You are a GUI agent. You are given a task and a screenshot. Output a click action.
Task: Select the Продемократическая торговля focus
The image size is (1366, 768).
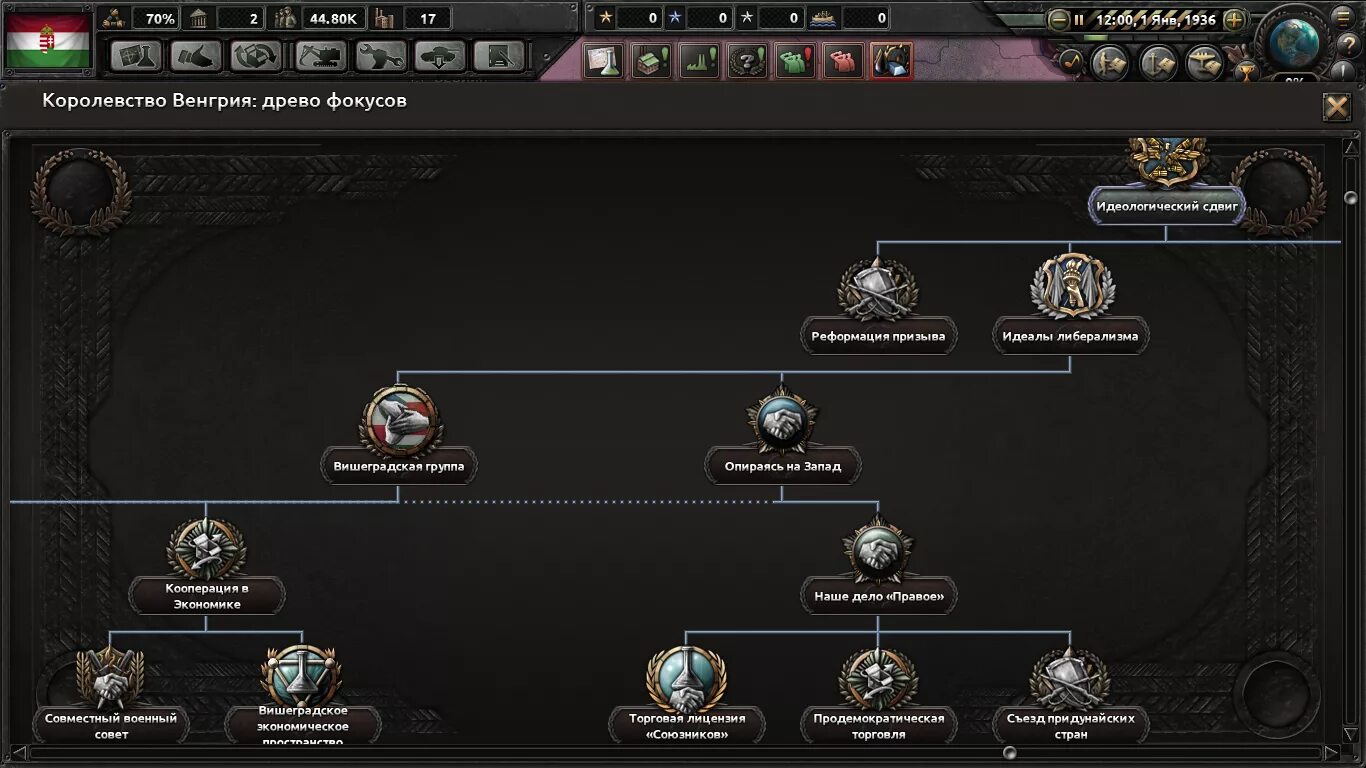[878, 726]
